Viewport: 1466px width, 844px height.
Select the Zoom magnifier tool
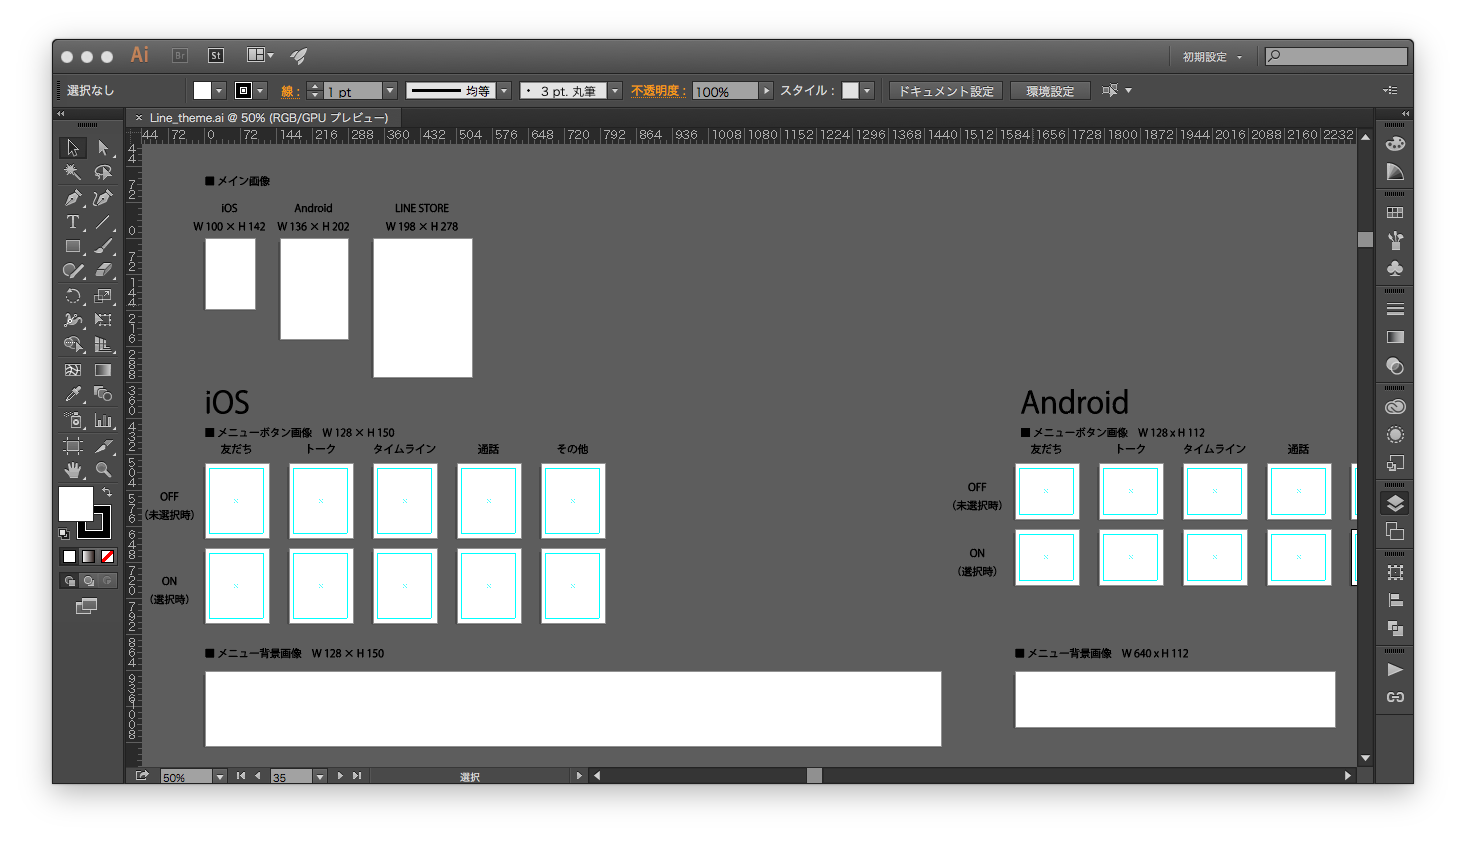tap(103, 470)
